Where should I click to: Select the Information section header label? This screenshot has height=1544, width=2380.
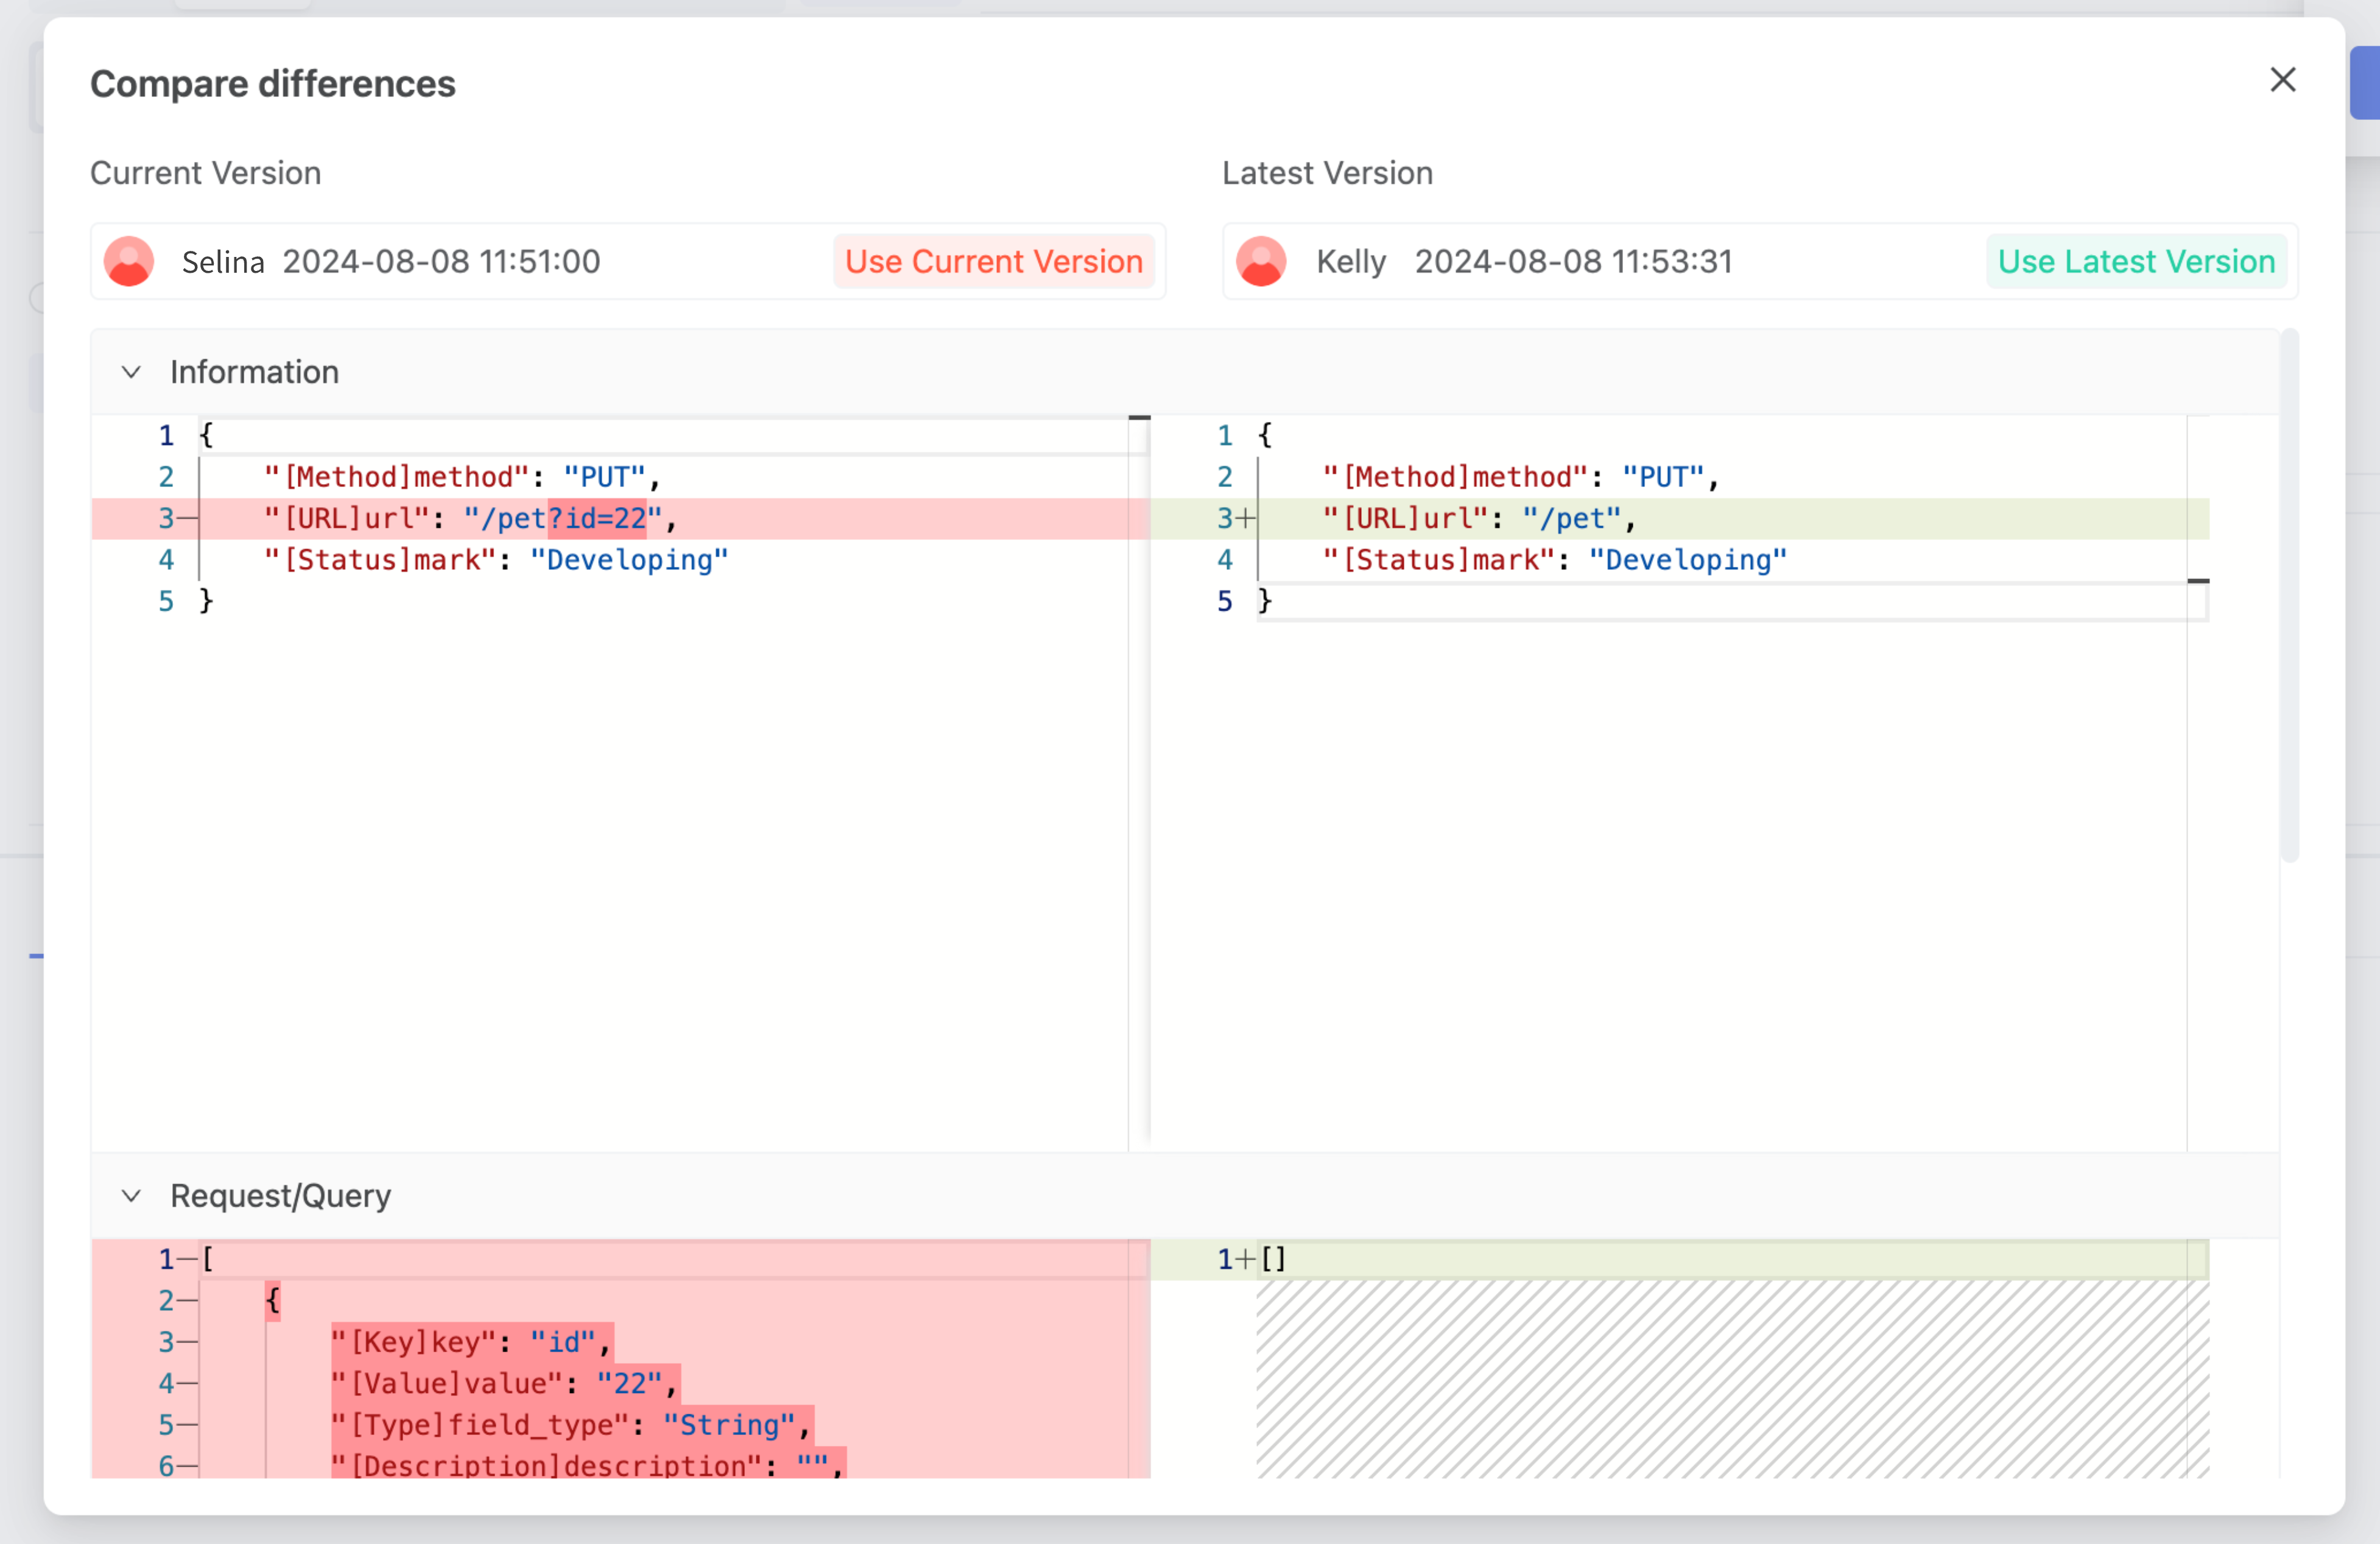(x=254, y=372)
